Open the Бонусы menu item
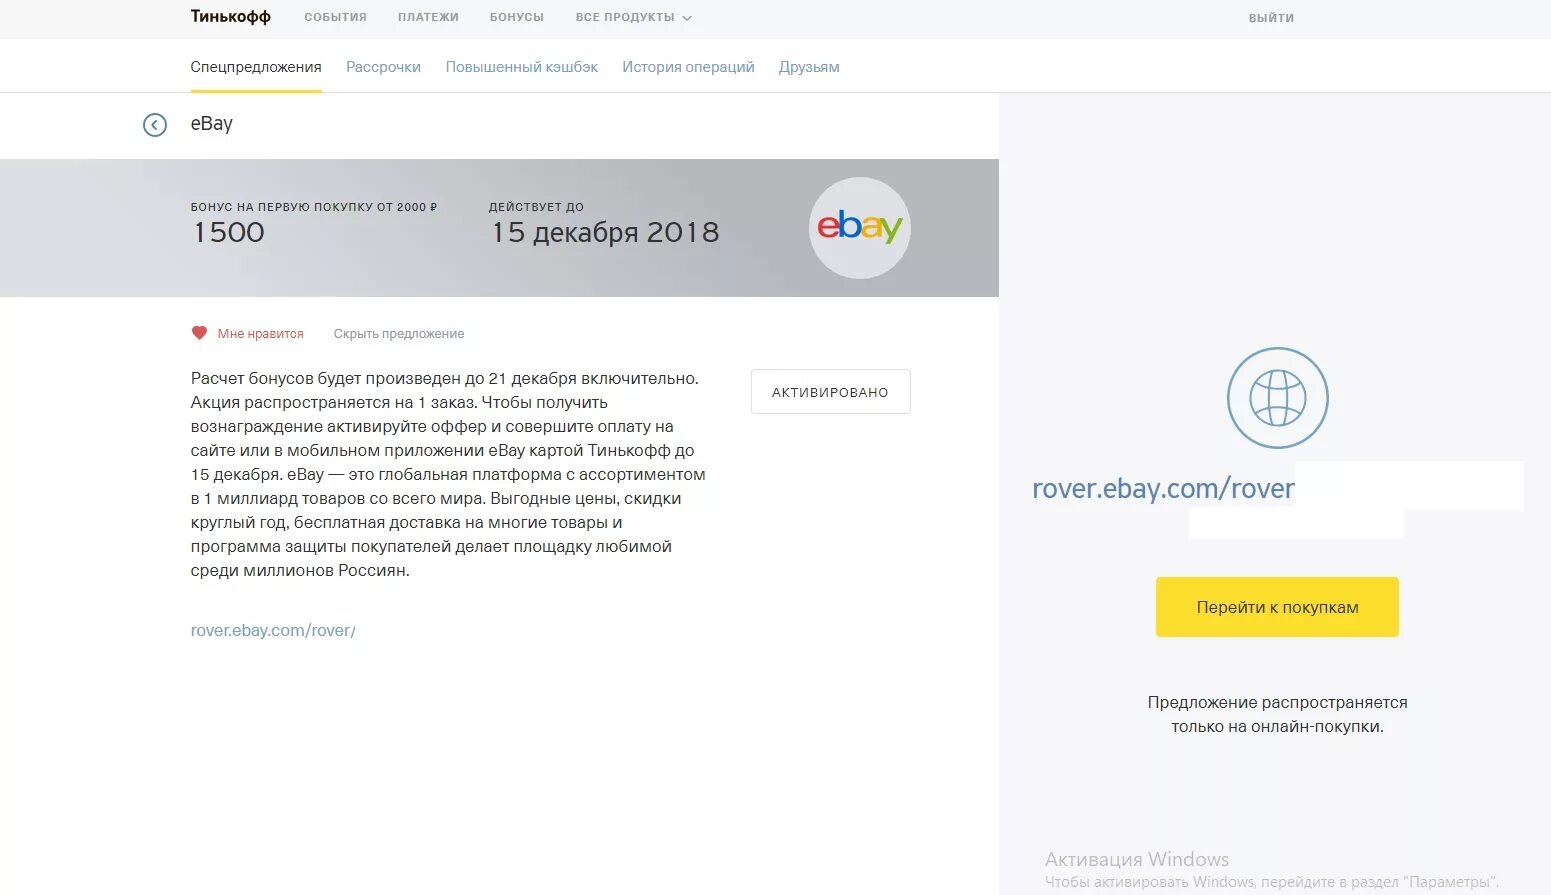Screen dimensions: 1551x895 click(x=517, y=17)
